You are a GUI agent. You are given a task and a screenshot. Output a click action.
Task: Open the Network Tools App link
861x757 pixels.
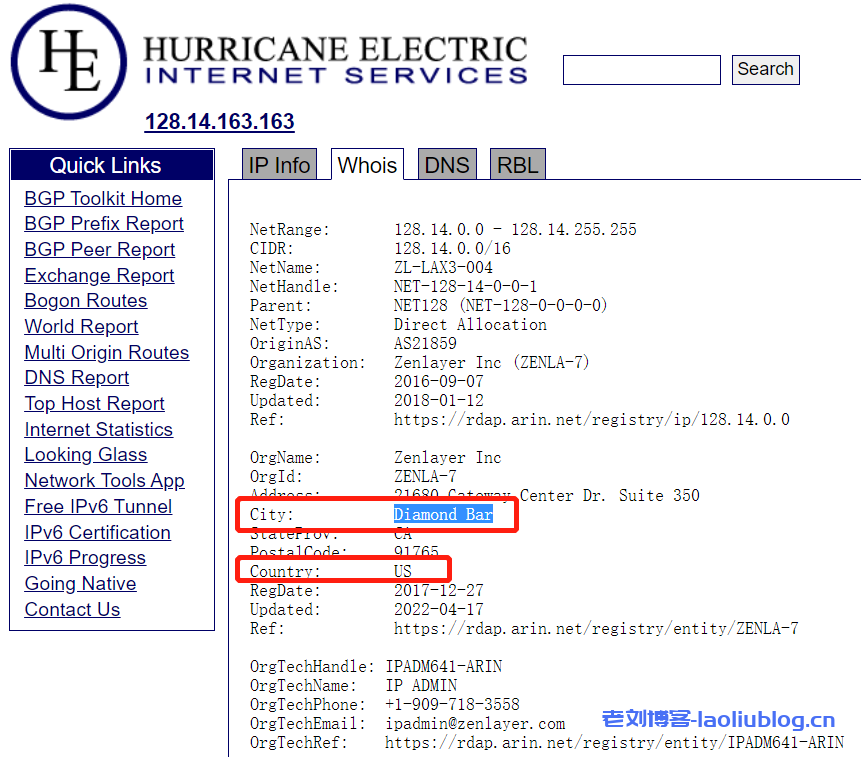click(x=104, y=481)
